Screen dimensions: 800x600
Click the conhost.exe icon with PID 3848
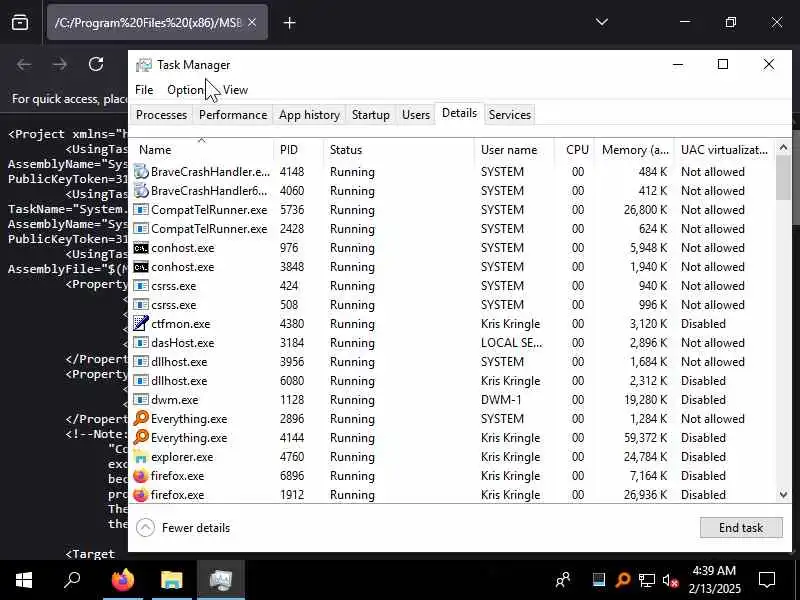point(141,267)
